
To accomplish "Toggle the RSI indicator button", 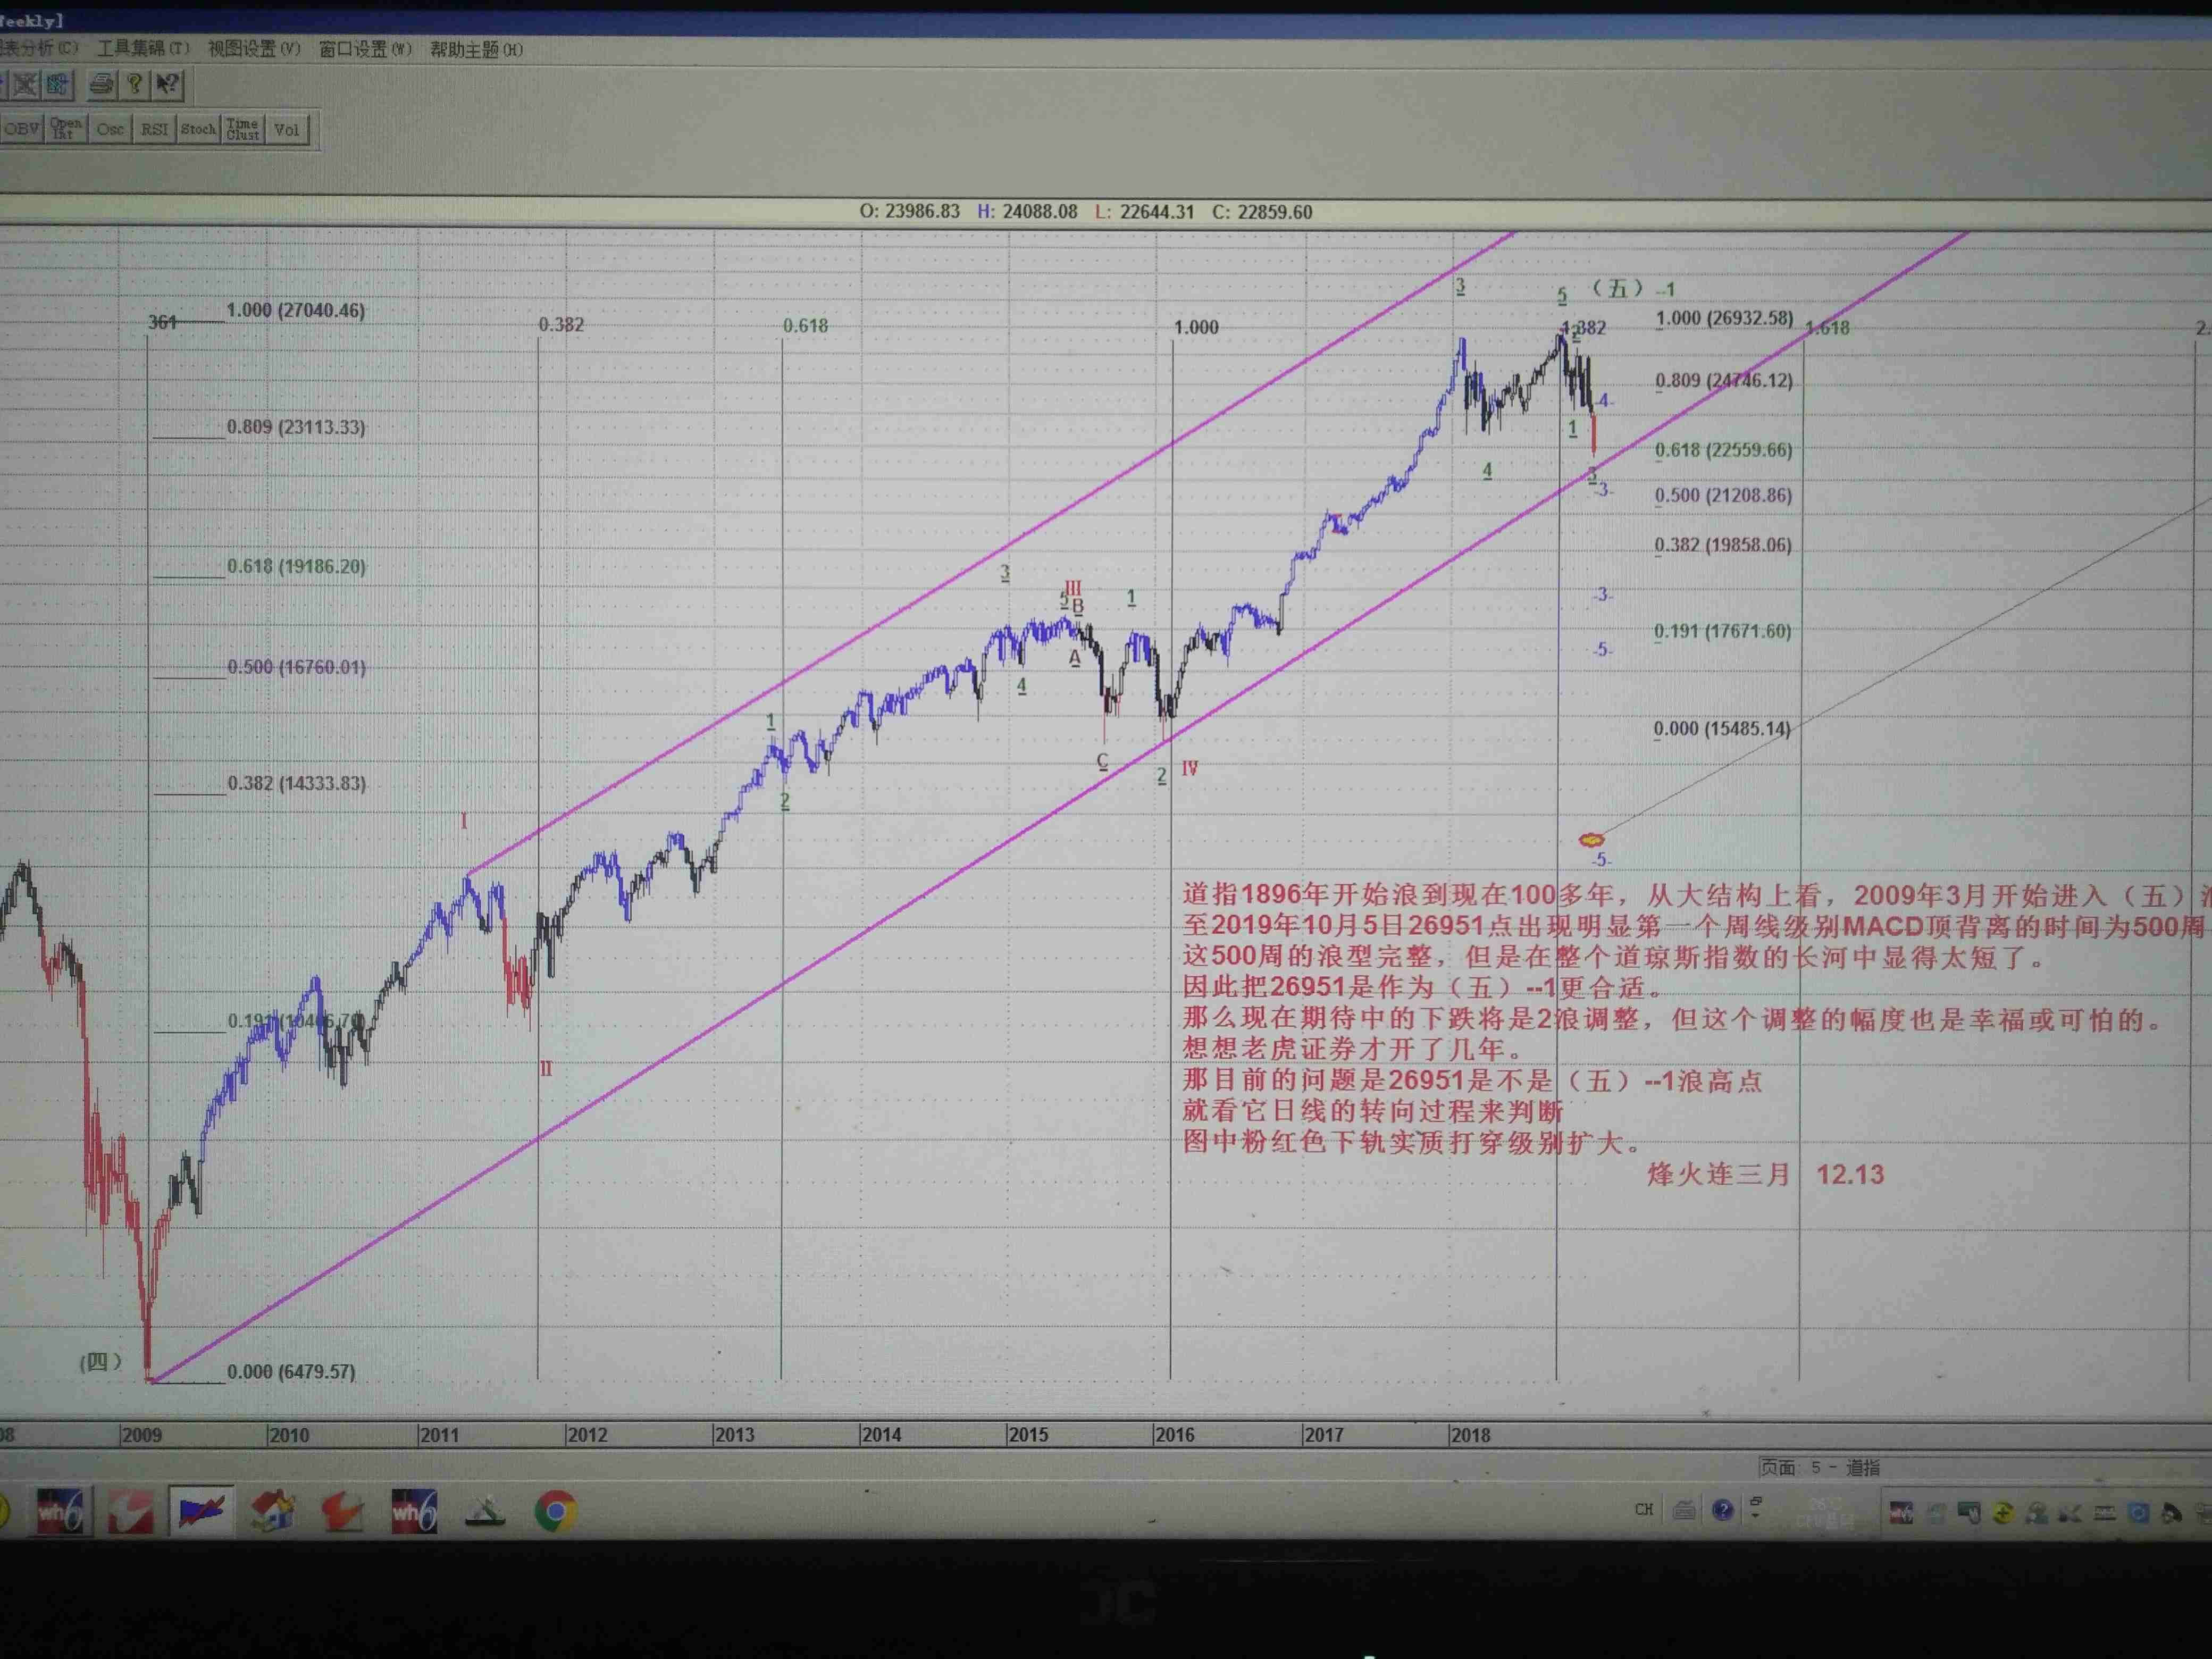I will pyautogui.click(x=154, y=129).
